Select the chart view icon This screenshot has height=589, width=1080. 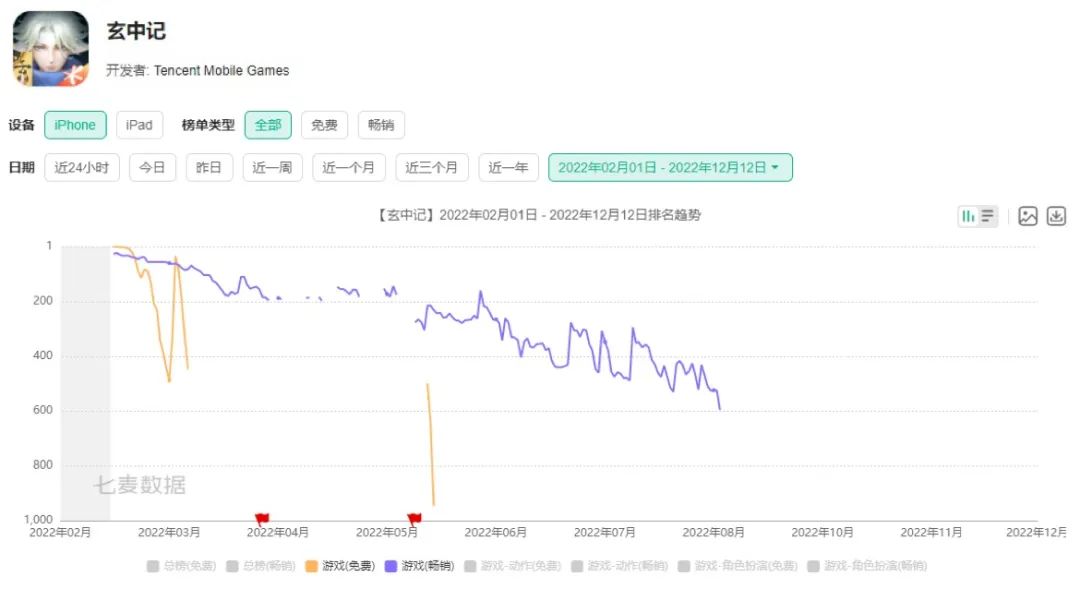(971, 216)
